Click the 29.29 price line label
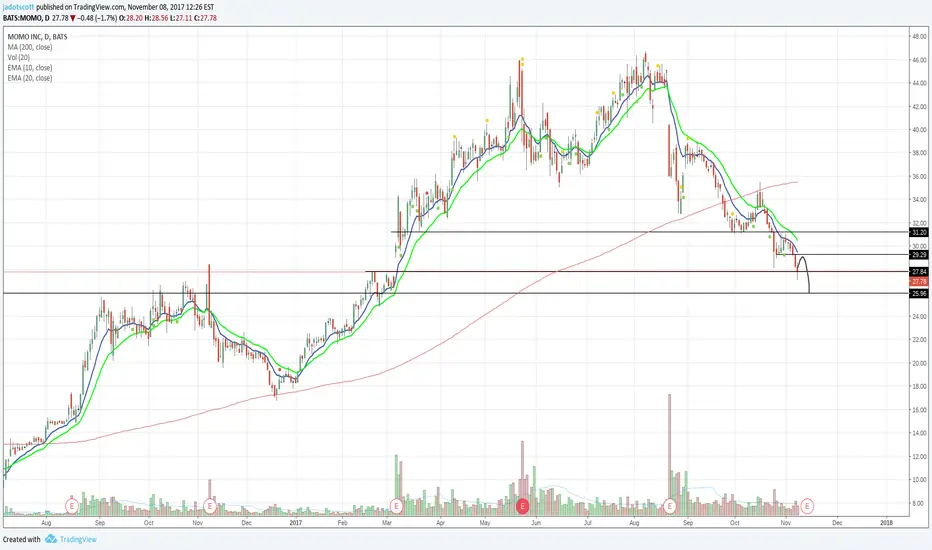This screenshot has height=550, width=932. click(919, 254)
